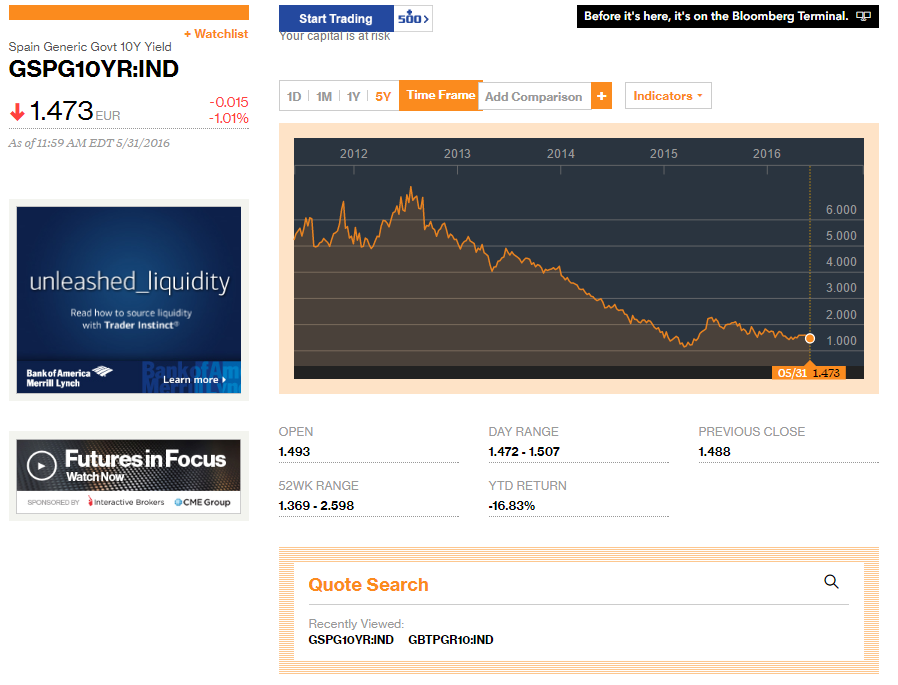Click the chart's current data point marker
The height and width of the screenshot is (685, 898).
click(810, 338)
